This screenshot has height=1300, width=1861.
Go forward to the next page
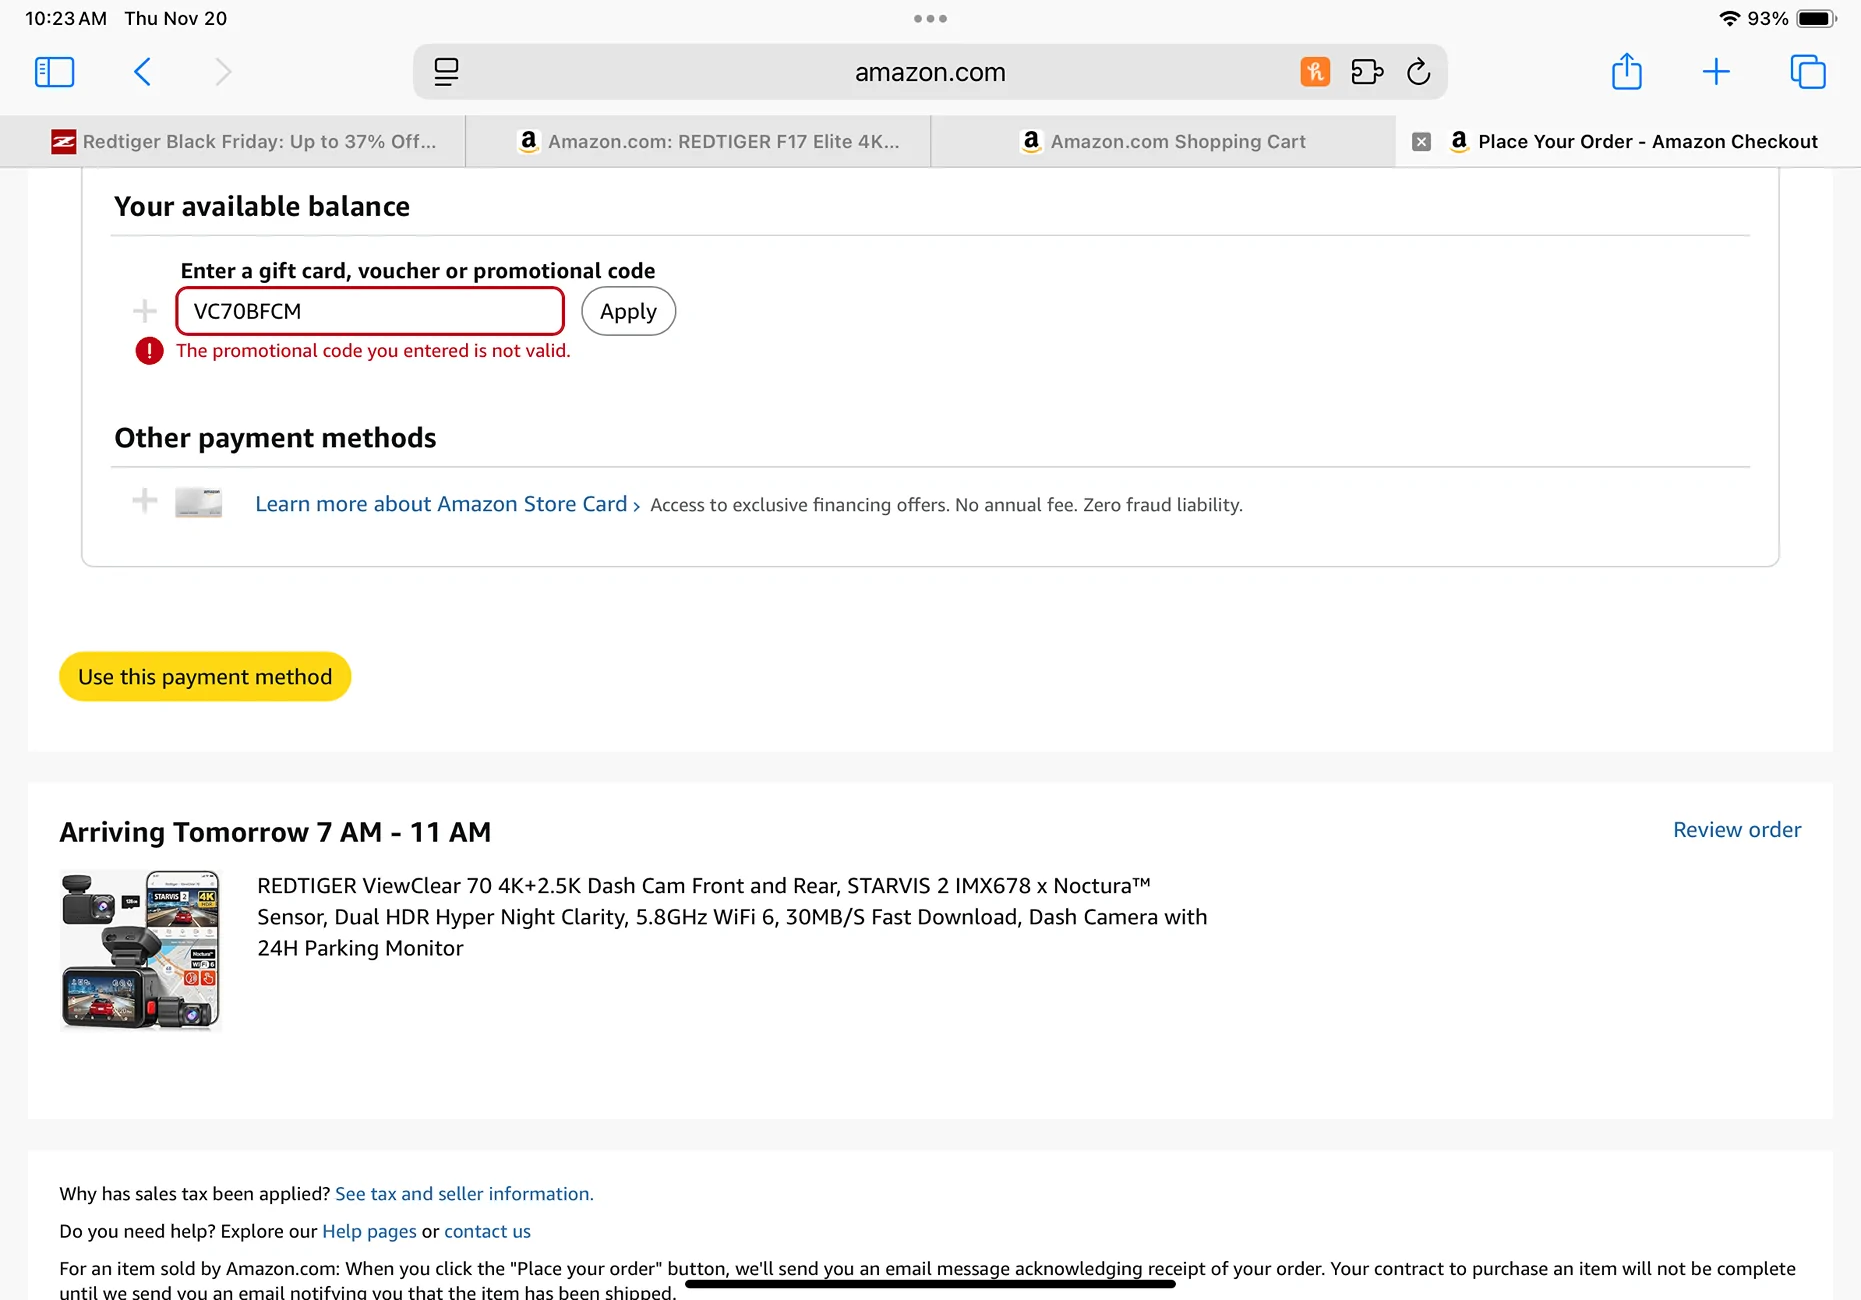223,72
